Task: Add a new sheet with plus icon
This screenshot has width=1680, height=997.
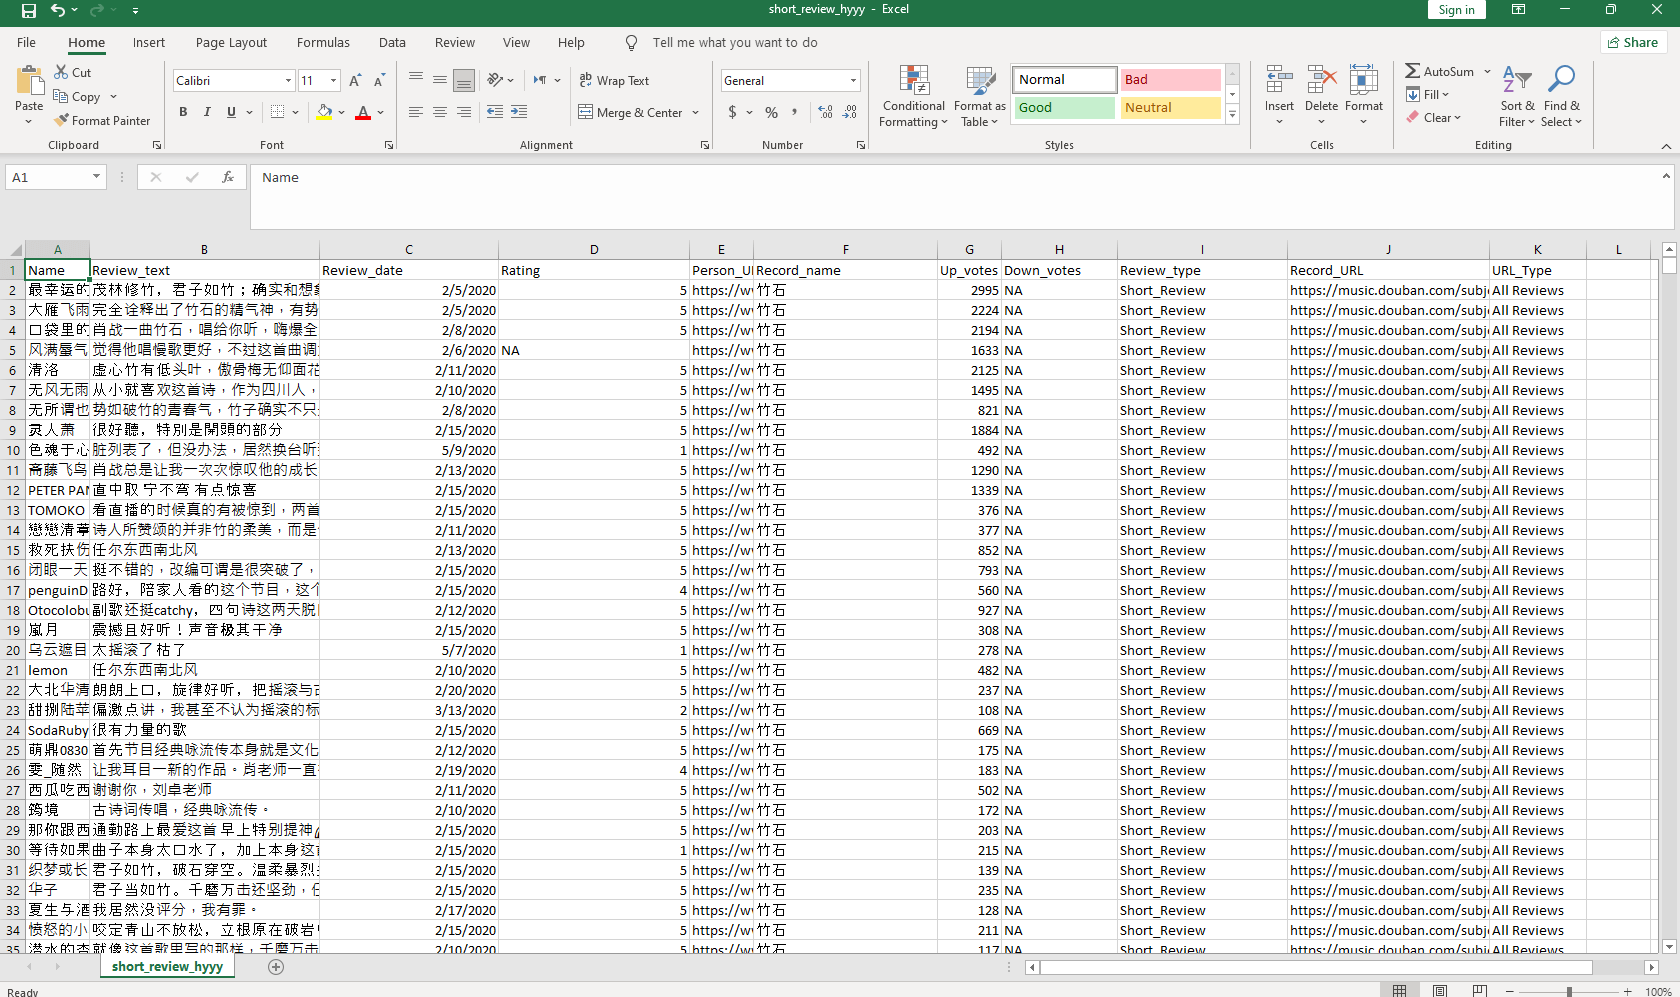Action: pyautogui.click(x=276, y=966)
